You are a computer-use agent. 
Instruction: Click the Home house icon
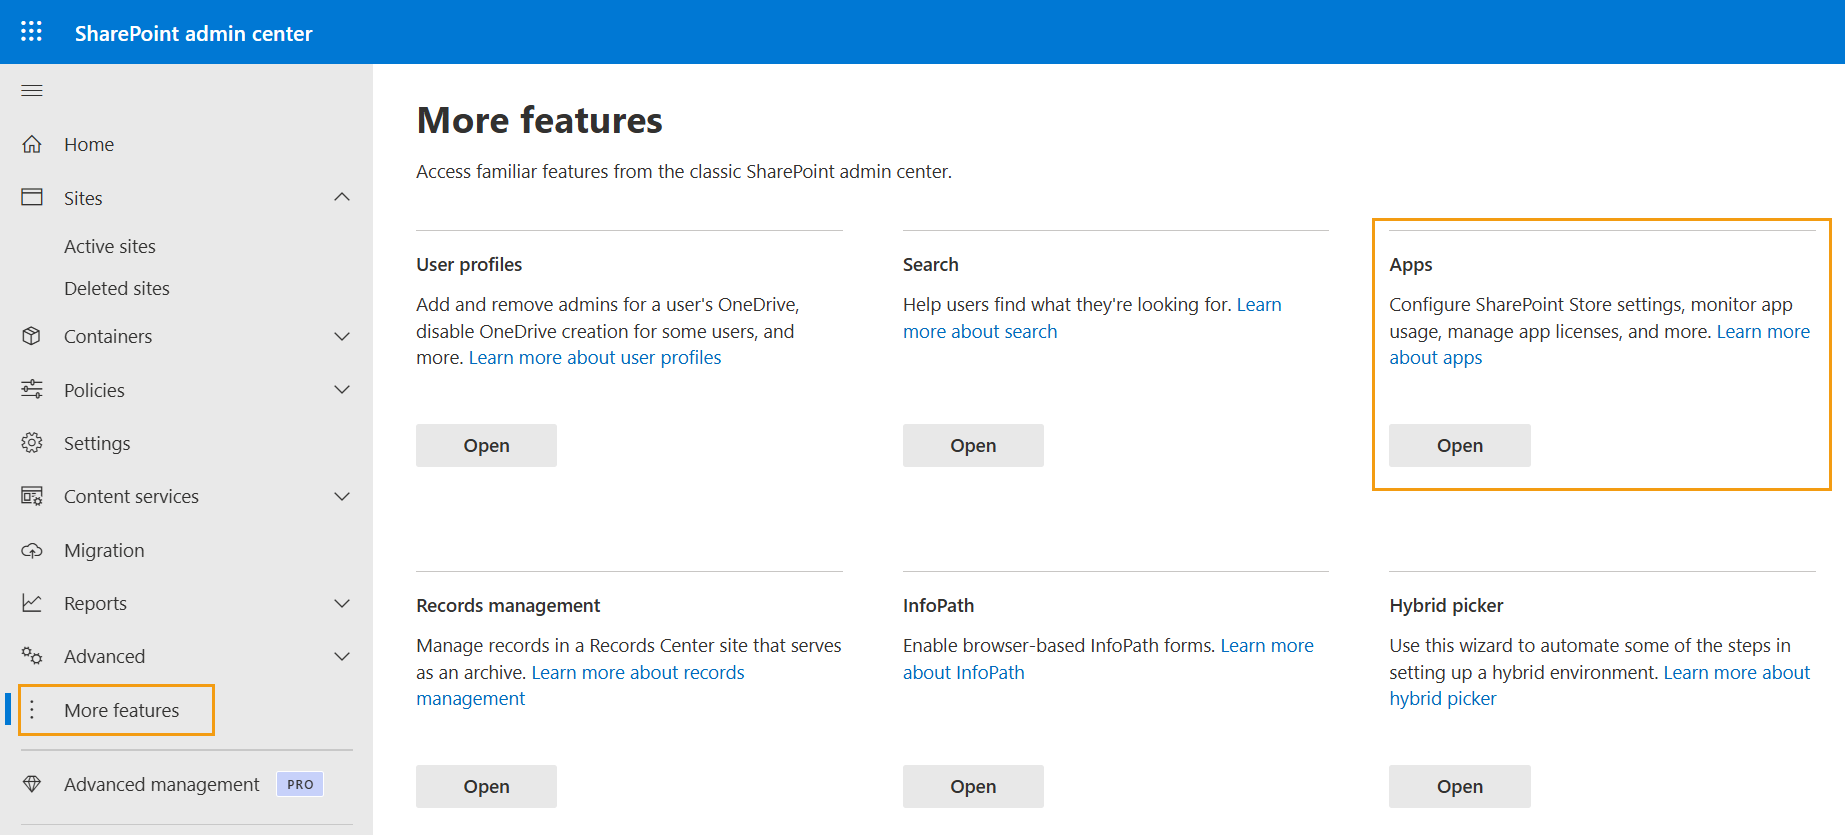point(32,144)
